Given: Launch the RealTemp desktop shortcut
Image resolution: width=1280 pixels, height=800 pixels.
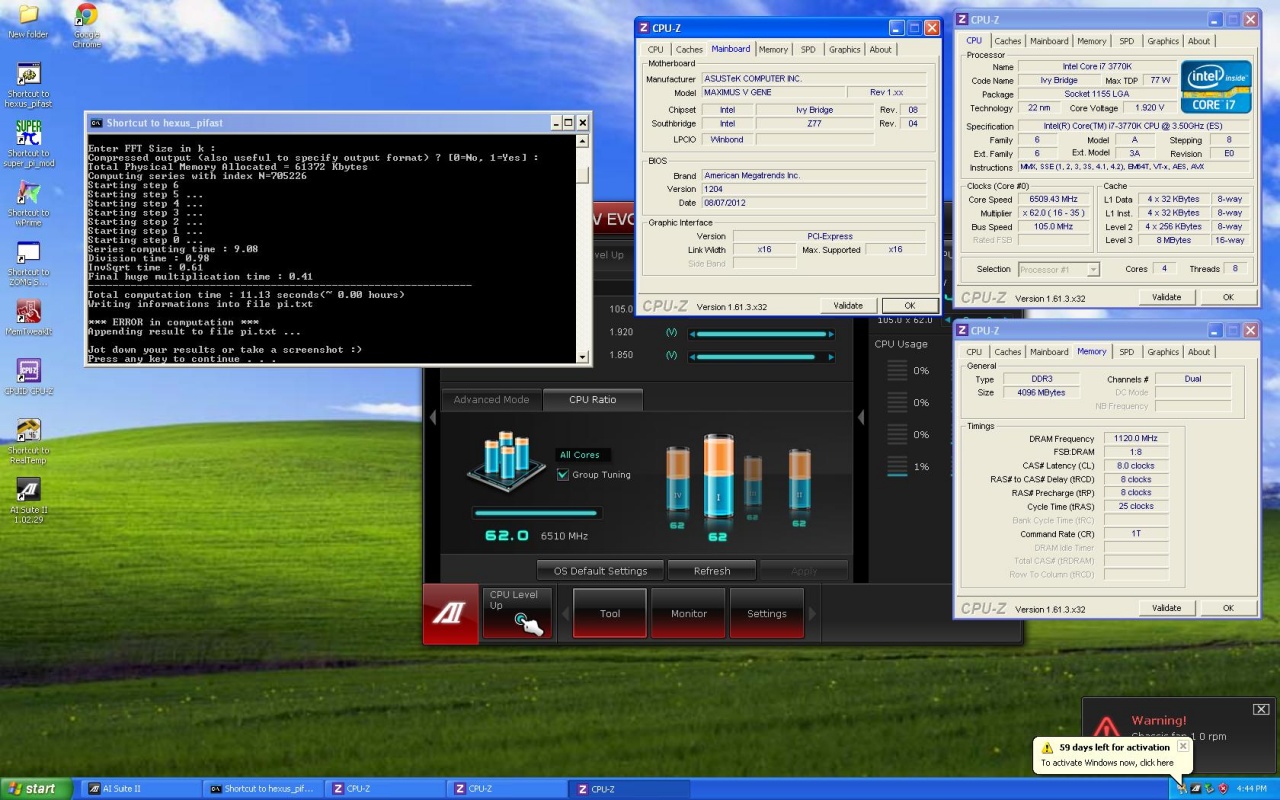Looking at the screenshot, I should coord(28,430).
